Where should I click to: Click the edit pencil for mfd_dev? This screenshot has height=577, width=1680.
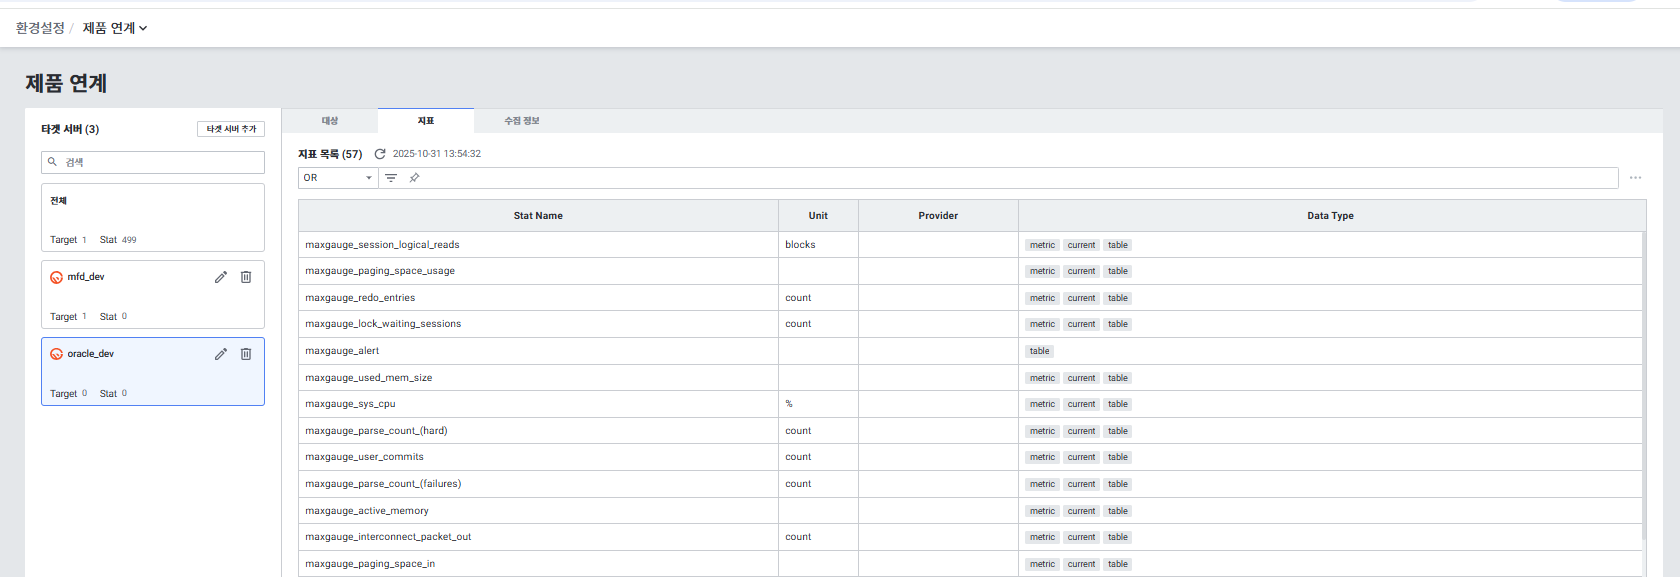point(221,277)
